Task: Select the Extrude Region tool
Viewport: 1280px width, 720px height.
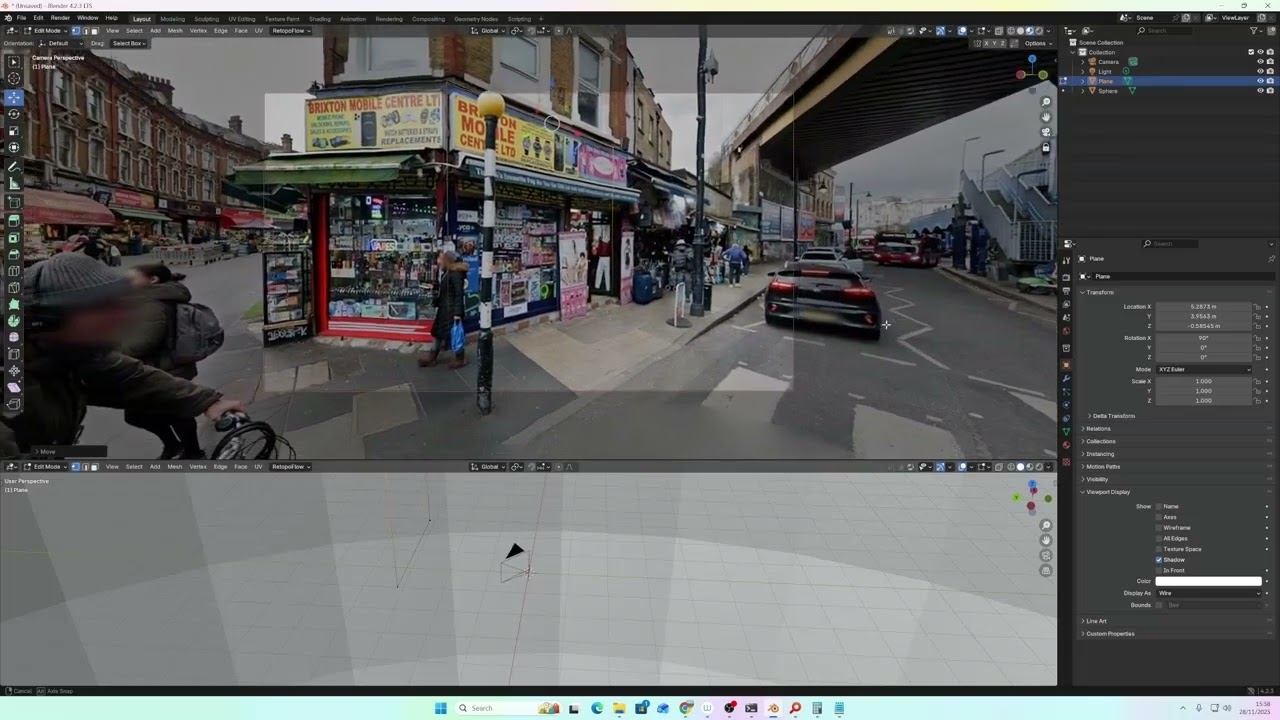Action: point(14,222)
